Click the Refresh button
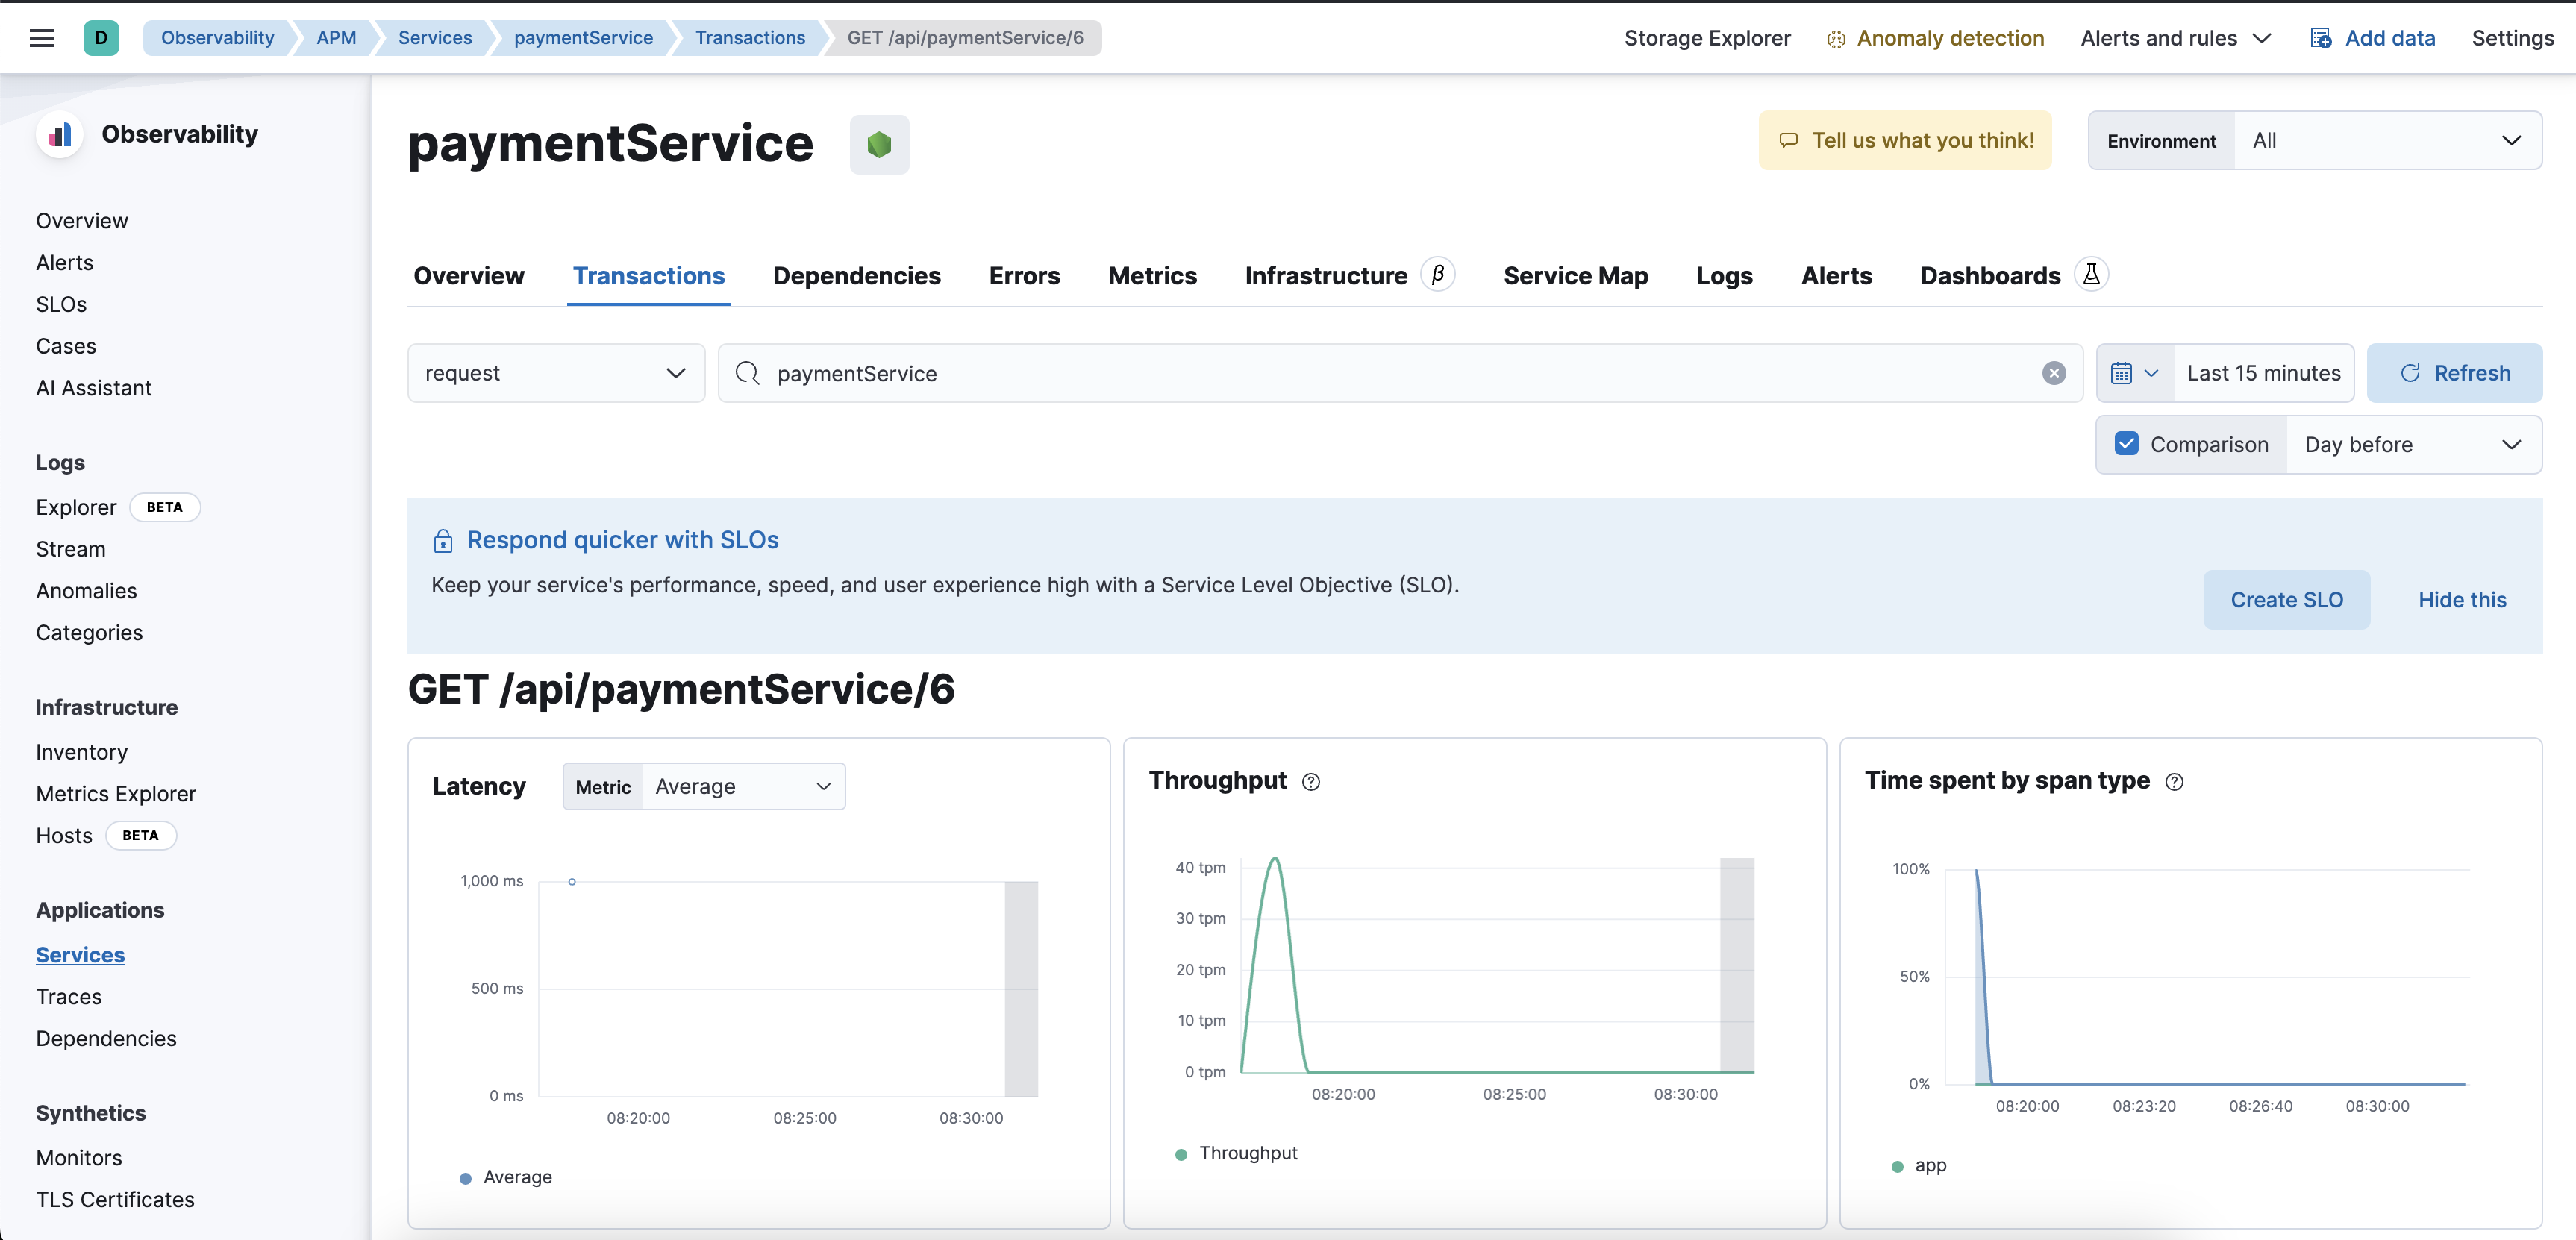 click(2454, 373)
